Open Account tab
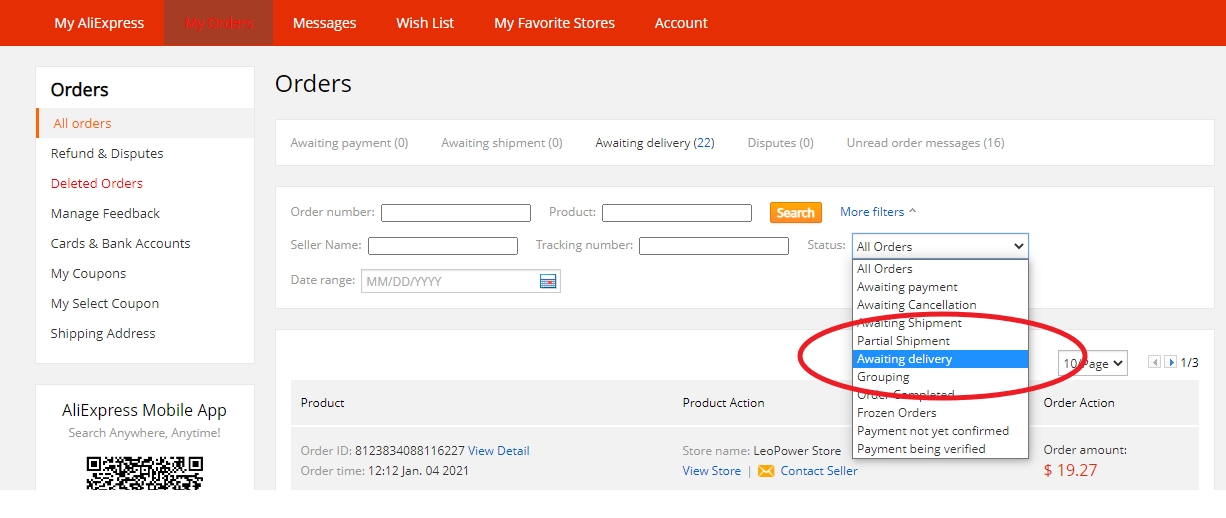This screenshot has width=1226, height=518. 681,22
